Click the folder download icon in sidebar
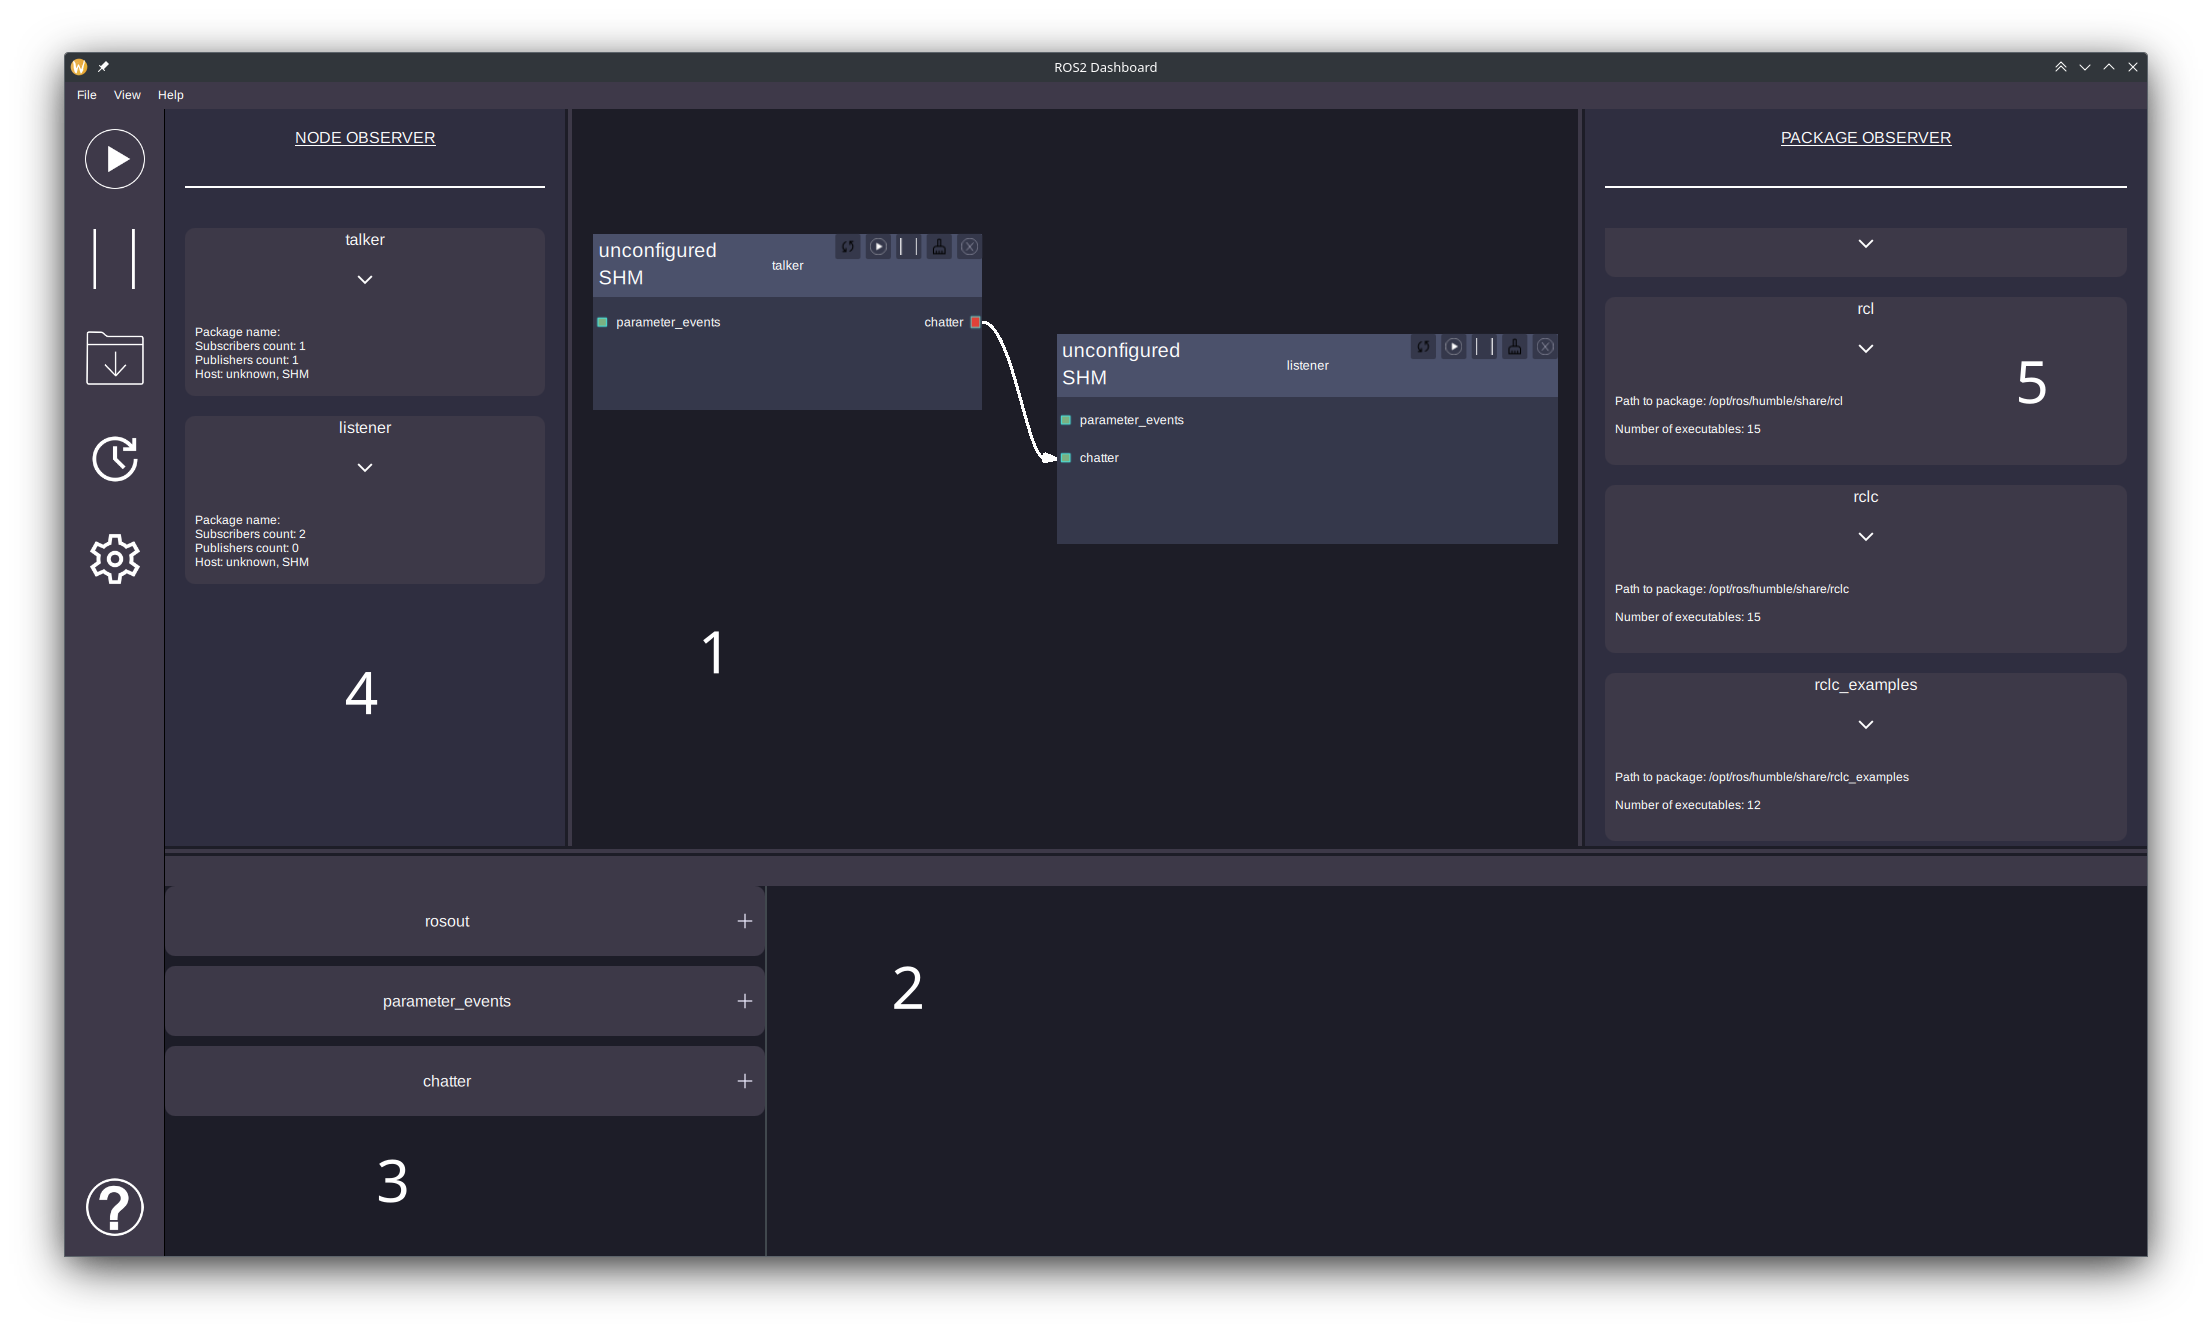This screenshot has height=1333, width=2212. tap(114, 358)
